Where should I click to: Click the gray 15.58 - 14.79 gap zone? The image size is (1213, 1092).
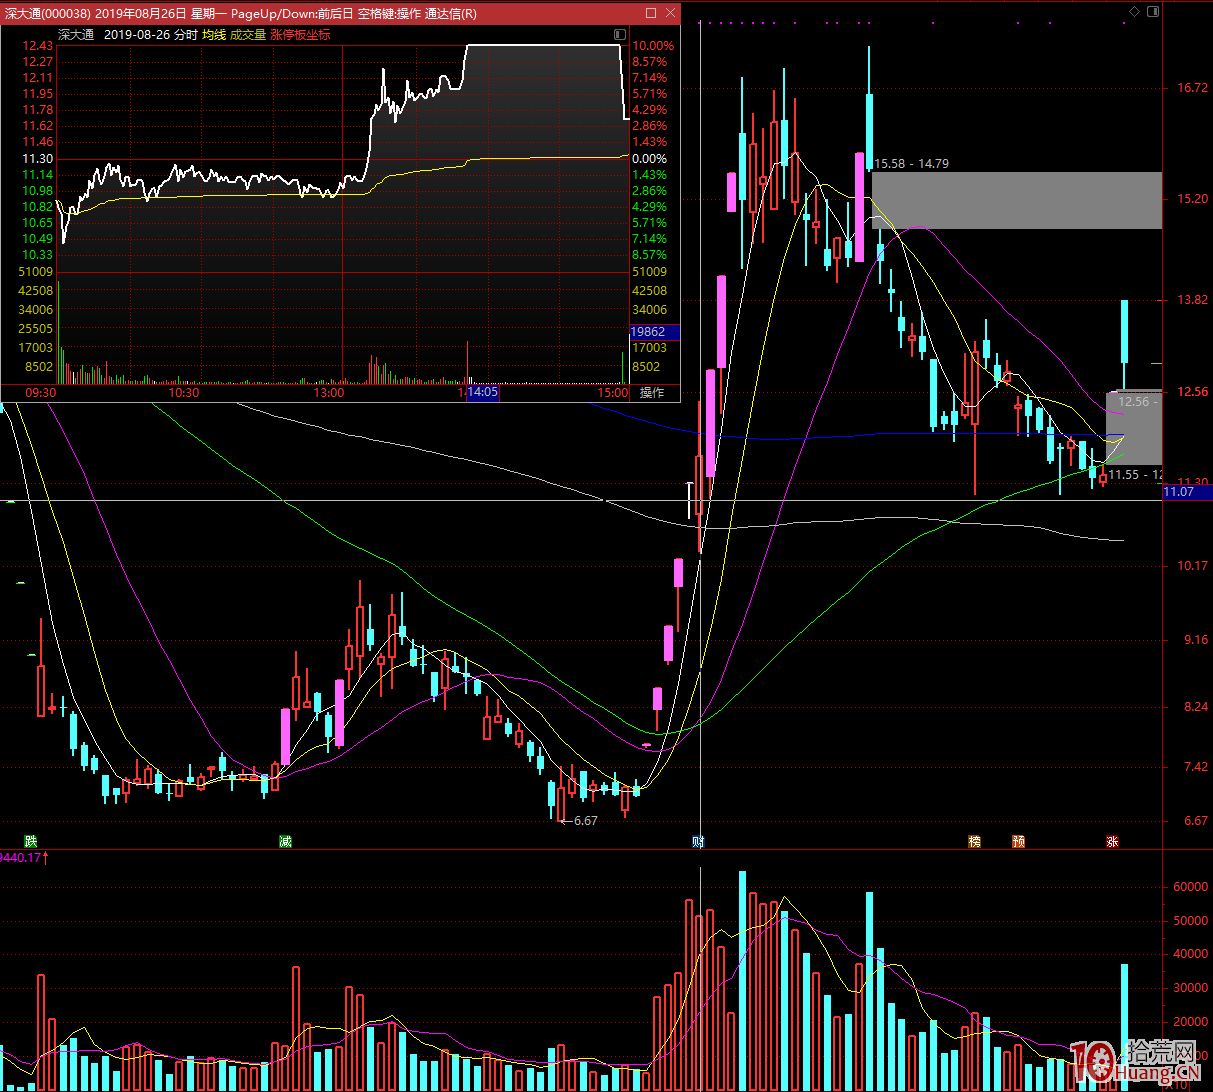tap(1016, 200)
